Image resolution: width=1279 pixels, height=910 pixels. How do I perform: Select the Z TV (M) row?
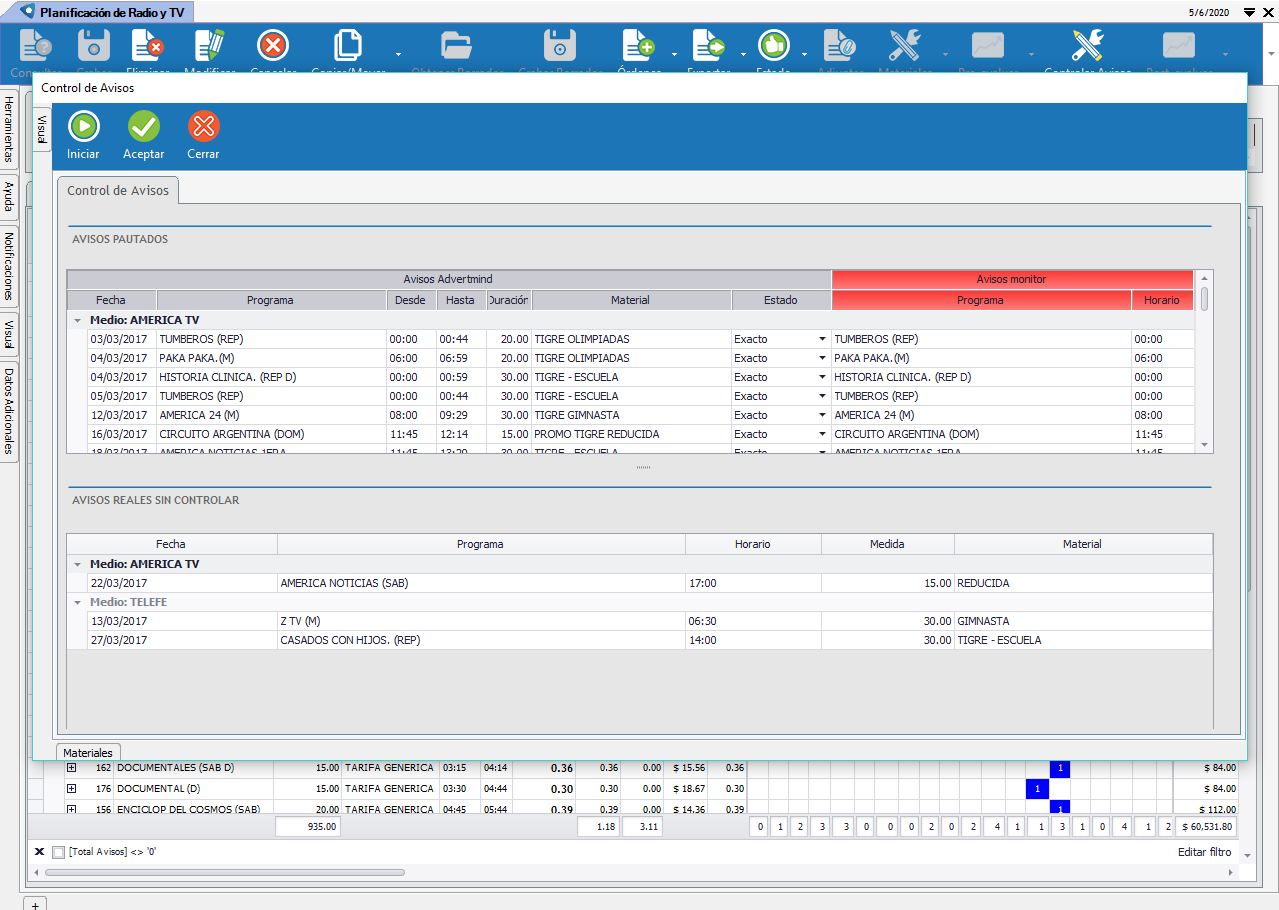(x=640, y=621)
